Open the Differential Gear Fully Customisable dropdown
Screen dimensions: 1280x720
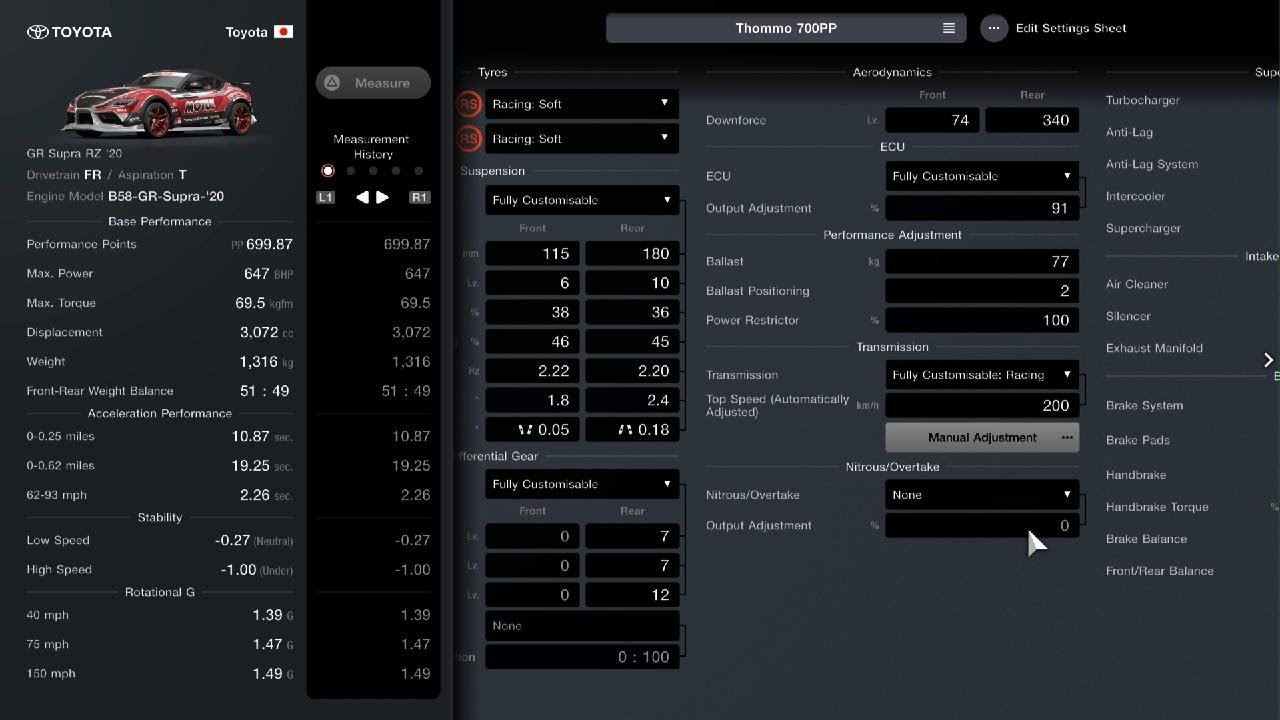point(582,484)
